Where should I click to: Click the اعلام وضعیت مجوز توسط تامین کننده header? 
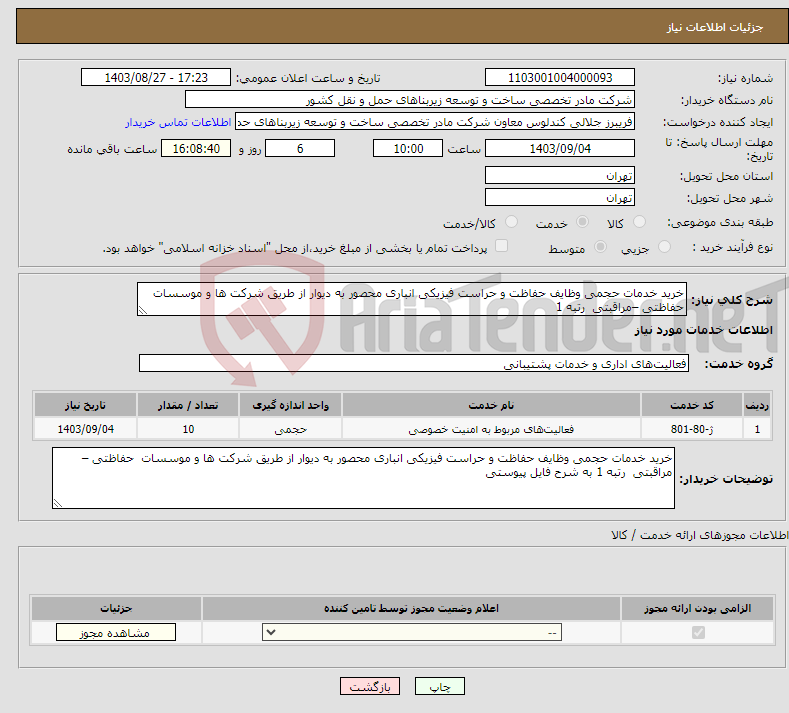[x=411, y=608]
